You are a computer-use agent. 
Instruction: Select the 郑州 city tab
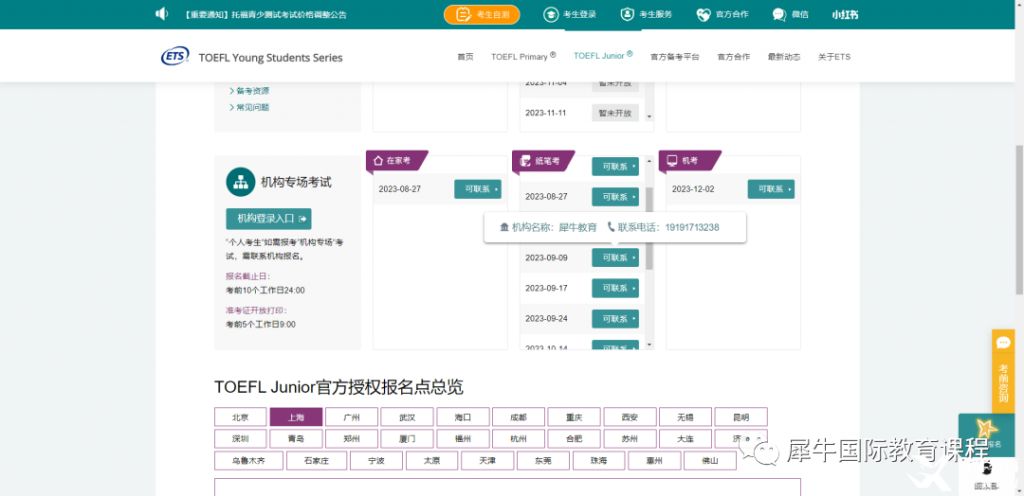tap(351, 439)
